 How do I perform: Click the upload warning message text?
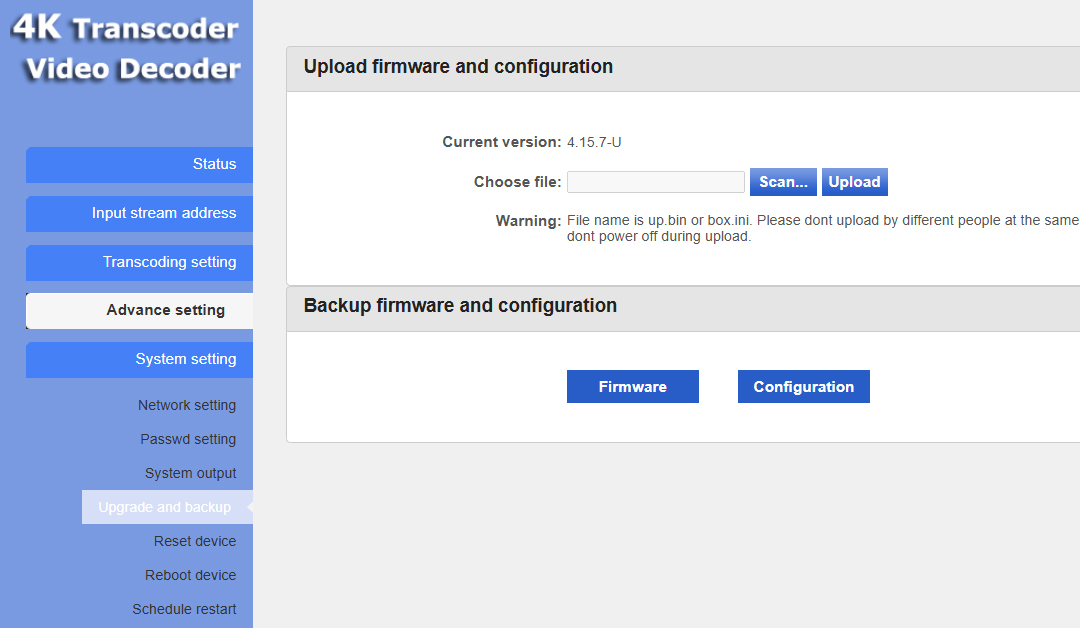(823, 228)
